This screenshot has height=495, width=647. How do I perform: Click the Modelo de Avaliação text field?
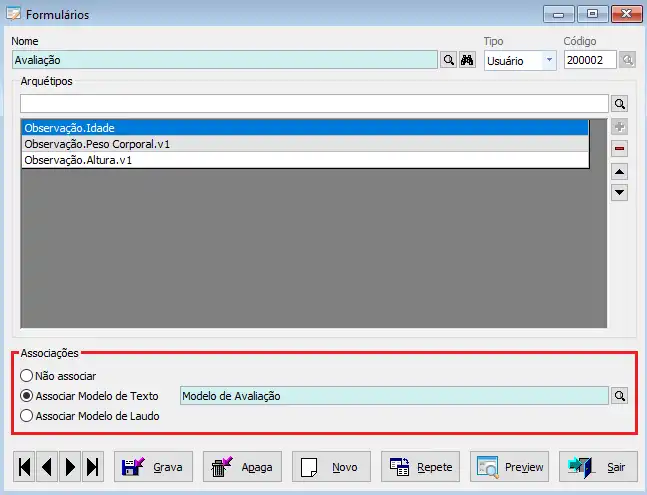394,396
